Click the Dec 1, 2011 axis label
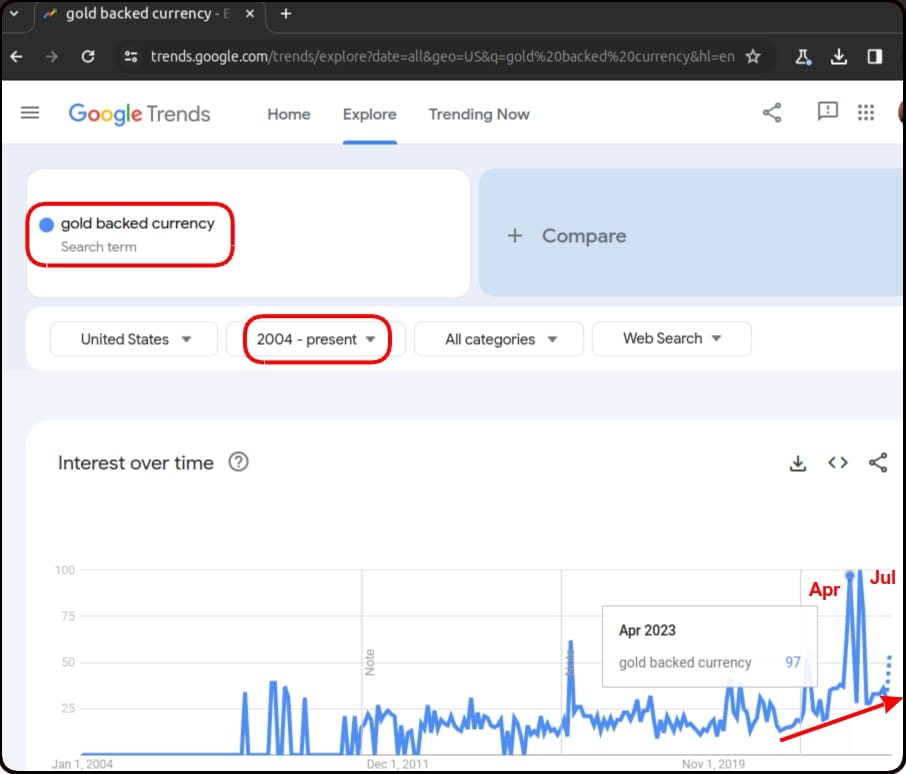The height and width of the screenshot is (774, 906). point(398,764)
